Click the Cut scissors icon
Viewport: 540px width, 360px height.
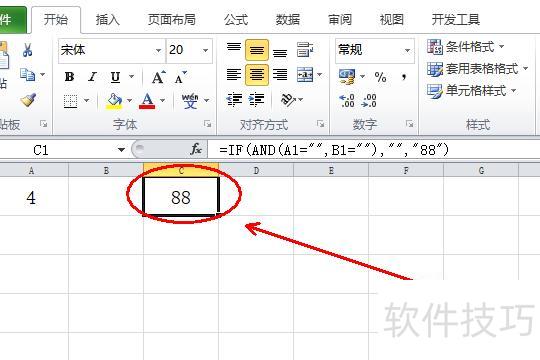[28, 50]
